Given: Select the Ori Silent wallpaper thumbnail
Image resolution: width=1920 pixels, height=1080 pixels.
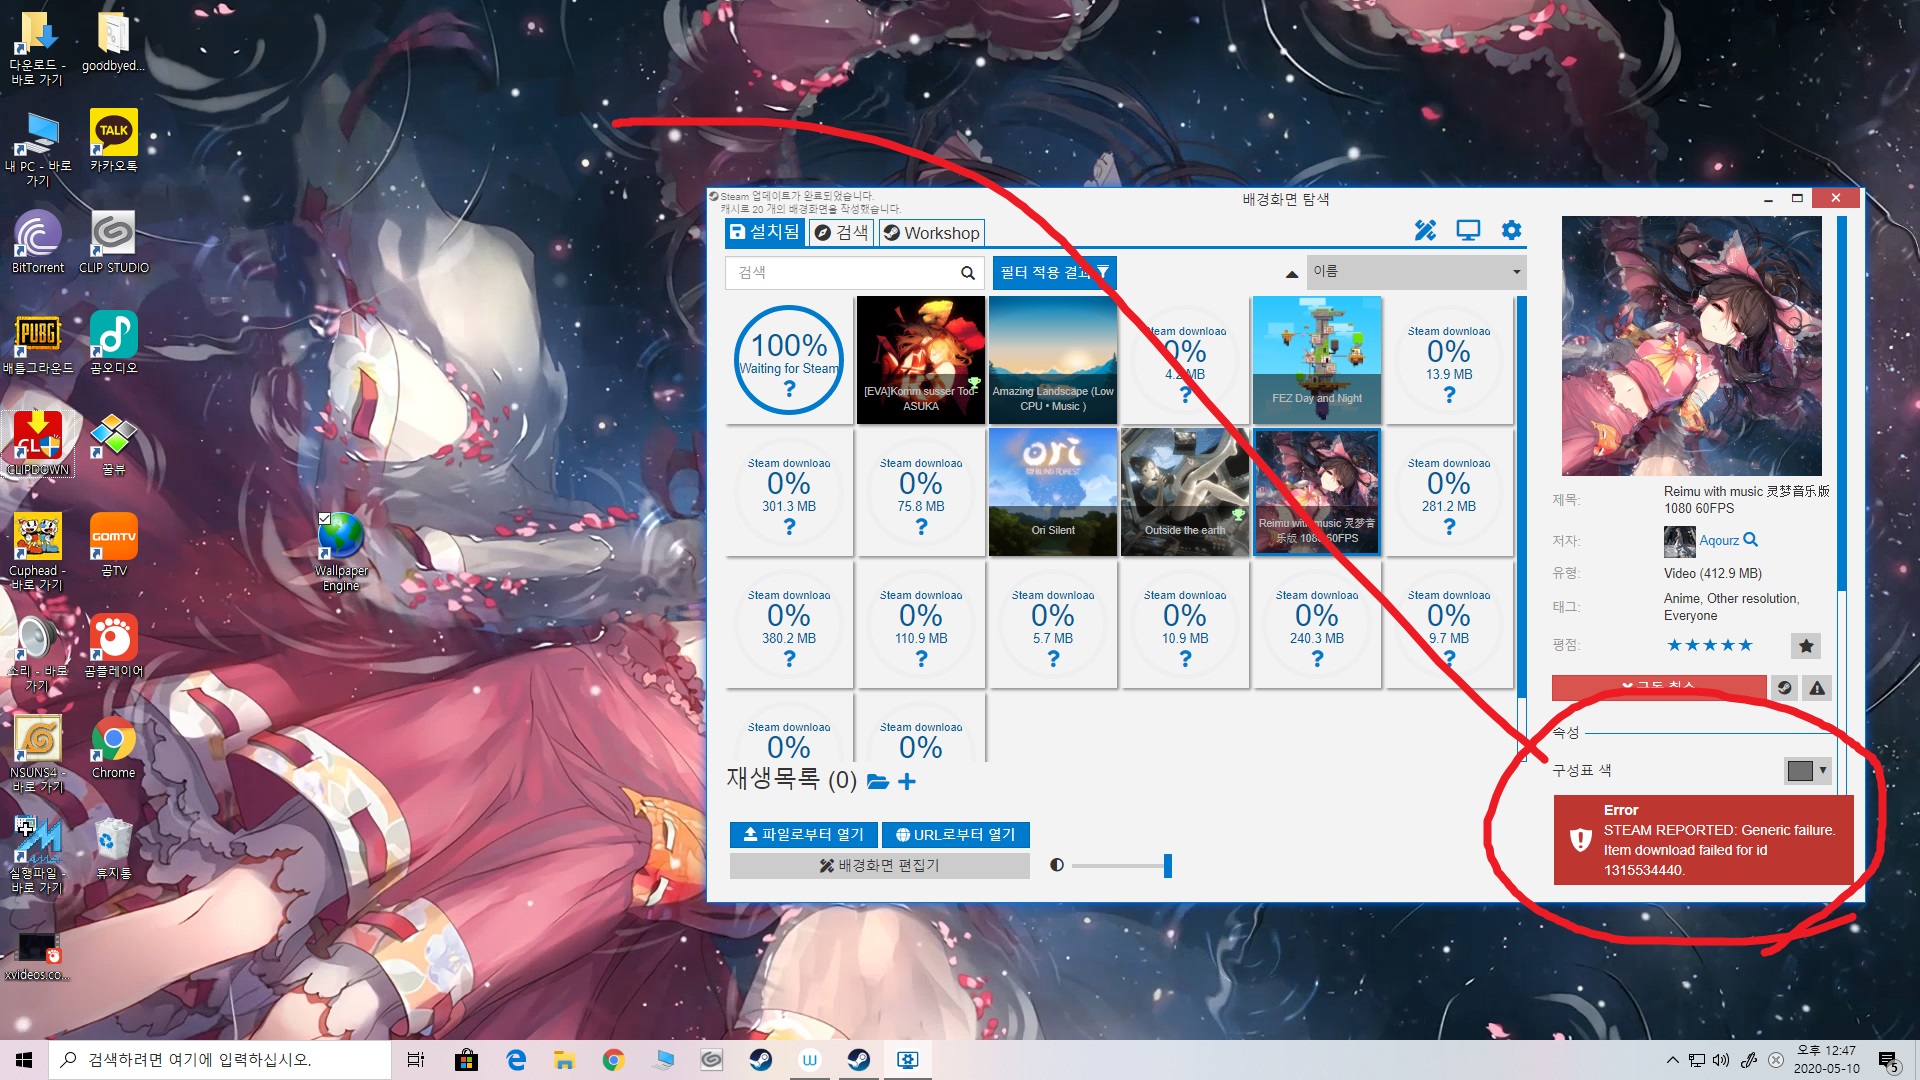Looking at the screenshot, I should (1053, 492).
